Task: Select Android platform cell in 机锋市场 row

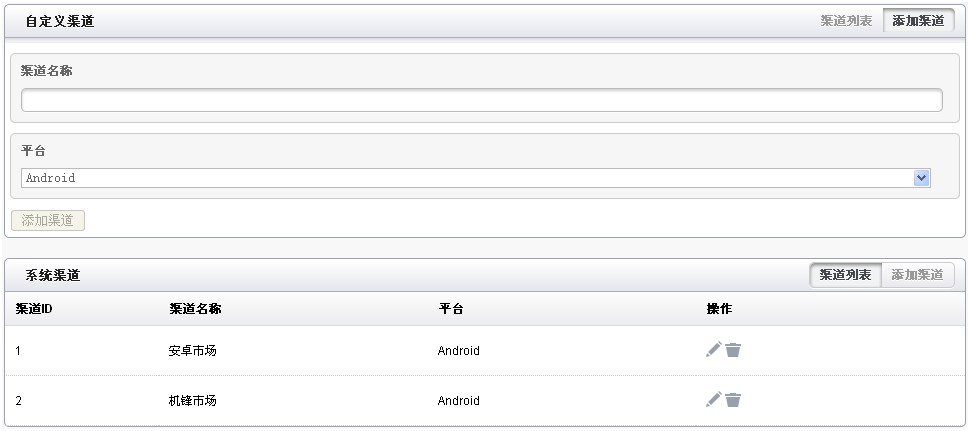Action: tap(458, 401)
